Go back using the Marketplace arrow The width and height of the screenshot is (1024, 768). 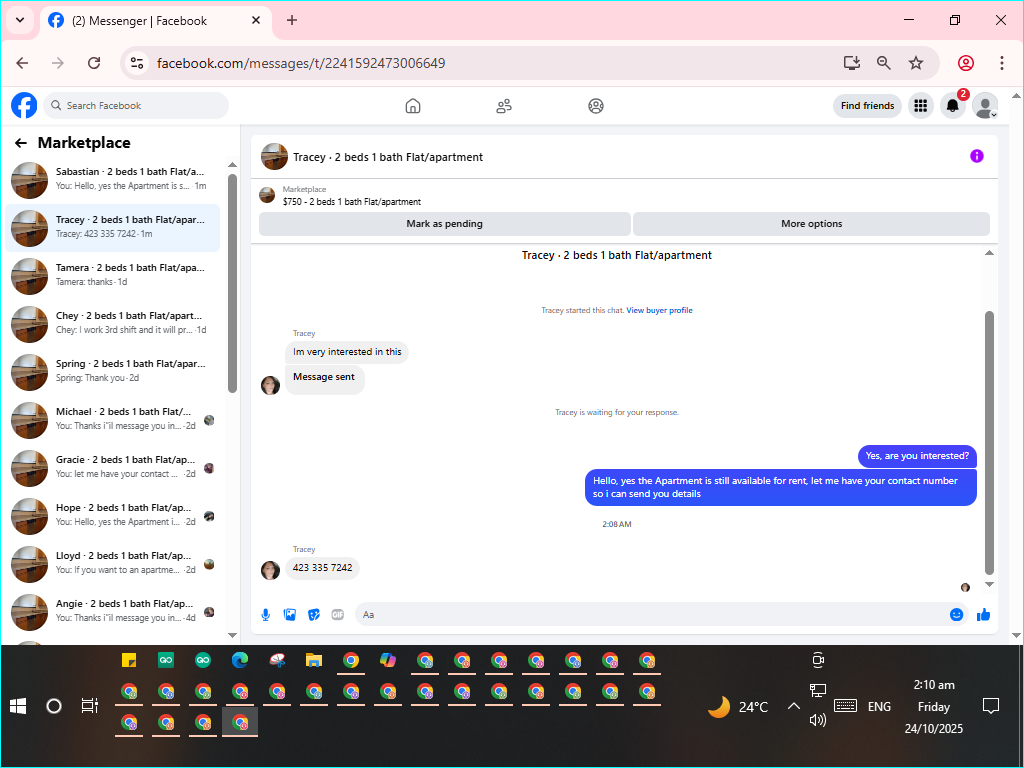pyautogui.click(x=21, y=143)
